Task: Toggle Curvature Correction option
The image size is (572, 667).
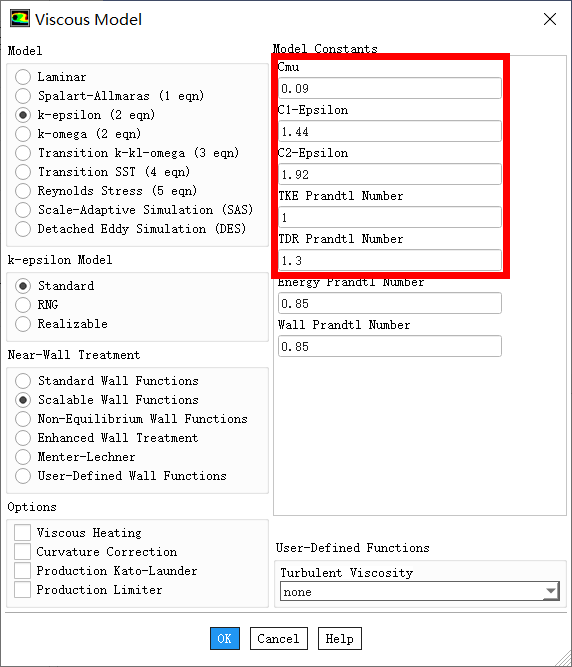Action: (23, 552)
